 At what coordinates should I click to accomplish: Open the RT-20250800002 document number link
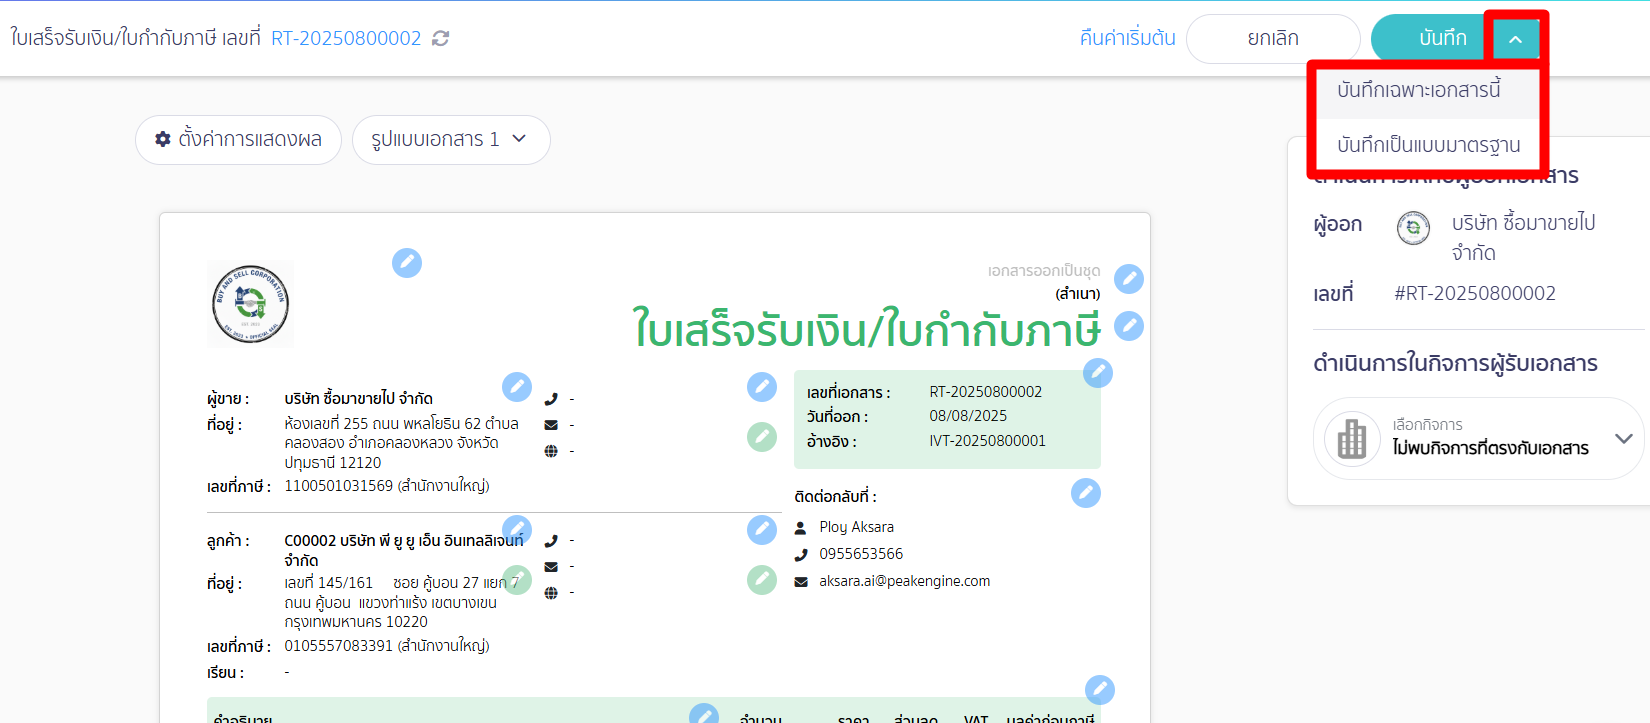point(347,38)
